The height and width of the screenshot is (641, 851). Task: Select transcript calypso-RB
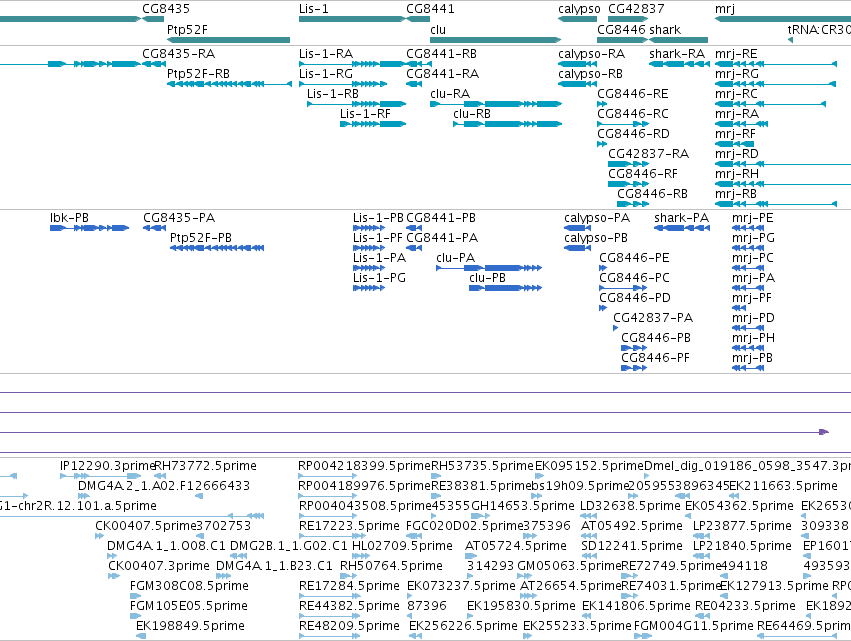[577, 84]
